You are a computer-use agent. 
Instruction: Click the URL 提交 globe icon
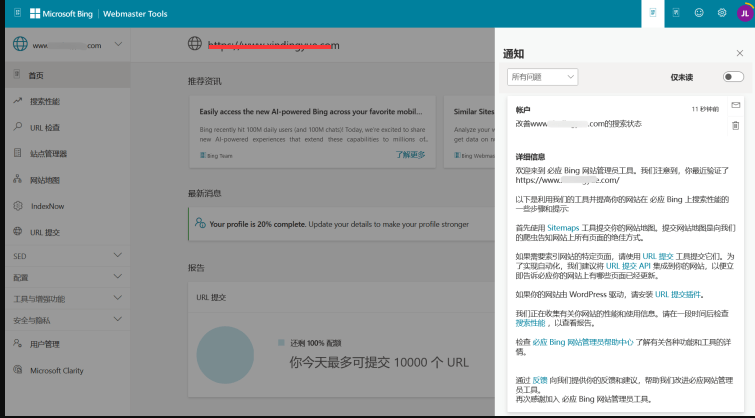18,231
